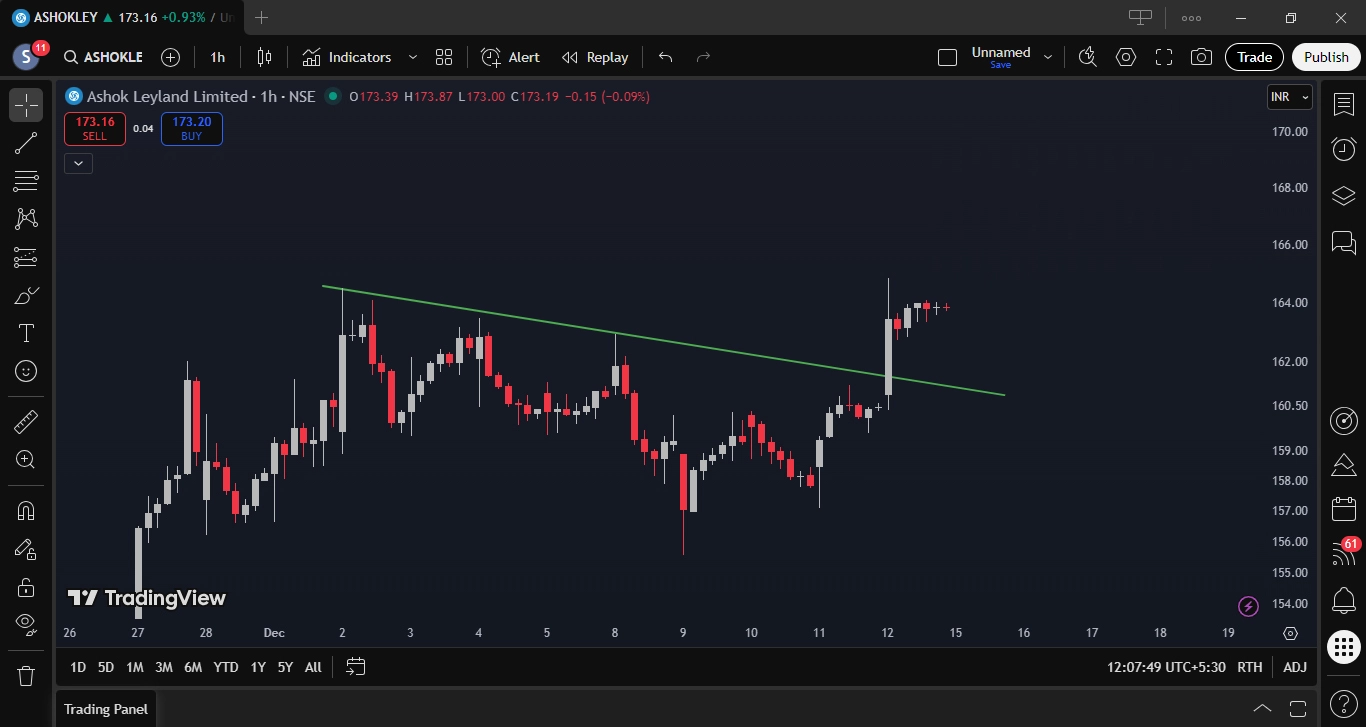Click the Trade button
Image resolution: width=1366 pixels, height=727 pixels.
(1254, 57)
